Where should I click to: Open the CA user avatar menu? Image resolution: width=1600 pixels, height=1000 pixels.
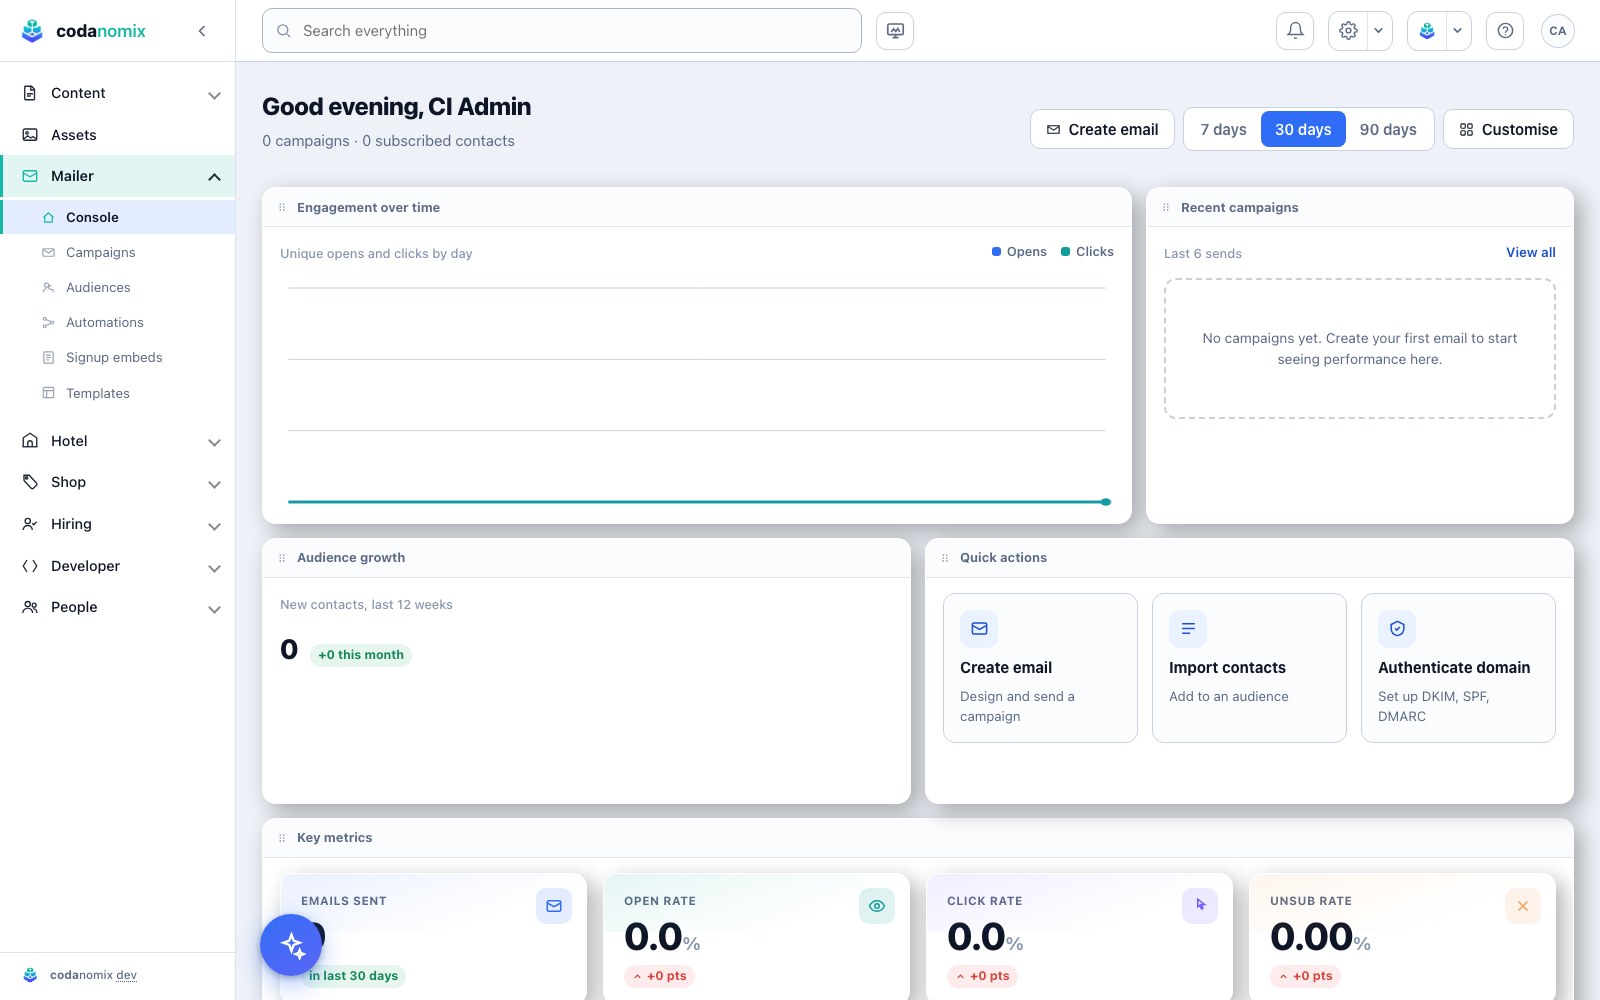[x=1558, y=31]
